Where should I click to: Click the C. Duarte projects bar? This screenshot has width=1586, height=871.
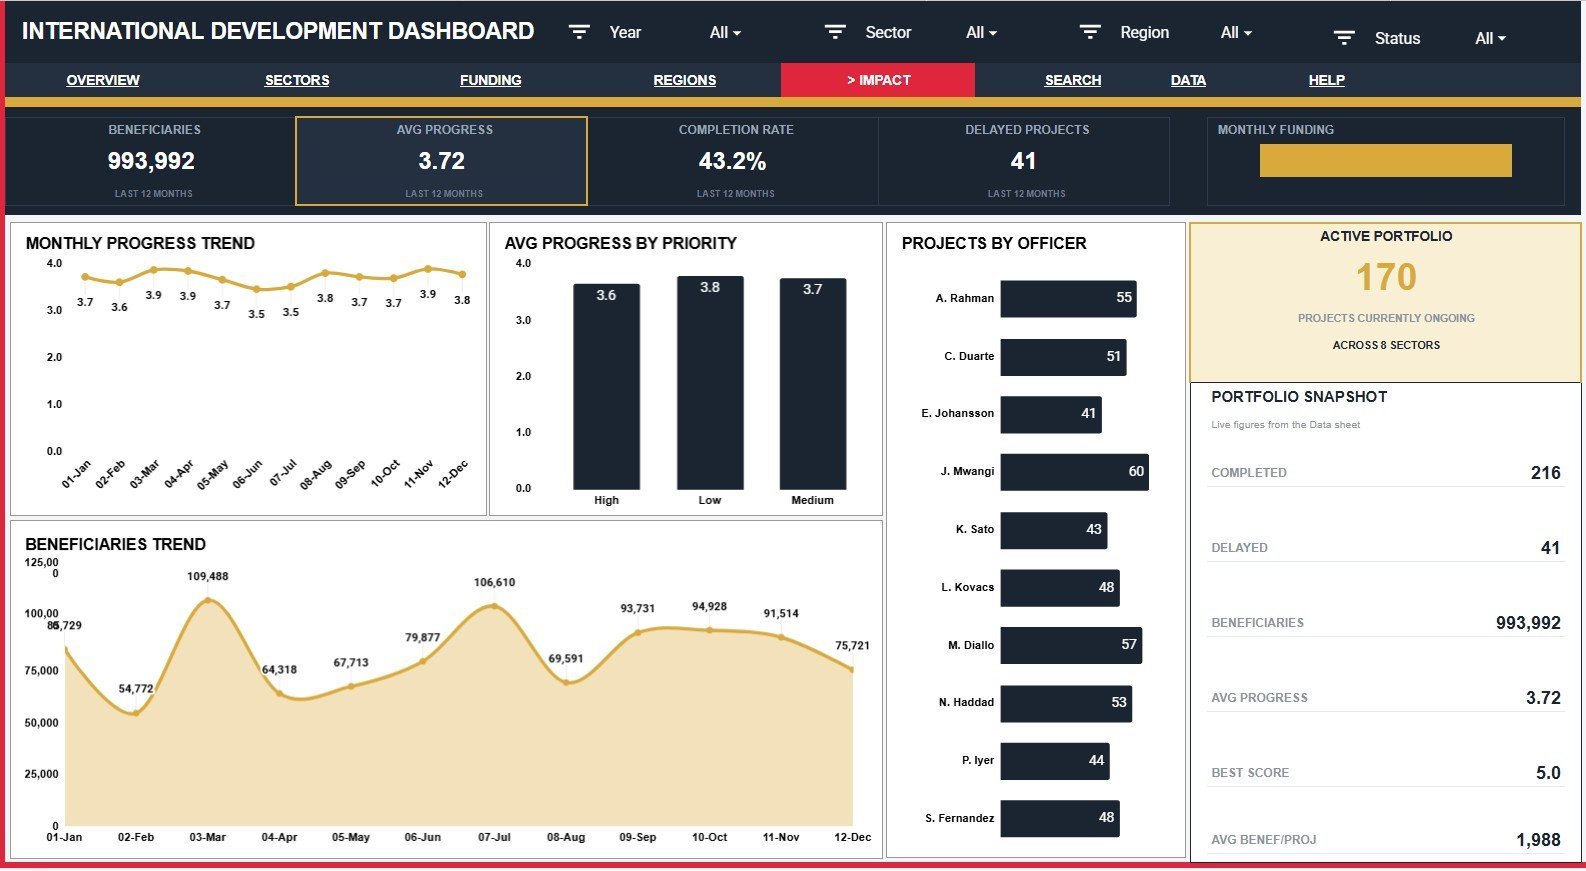[x=1063, y=357]
